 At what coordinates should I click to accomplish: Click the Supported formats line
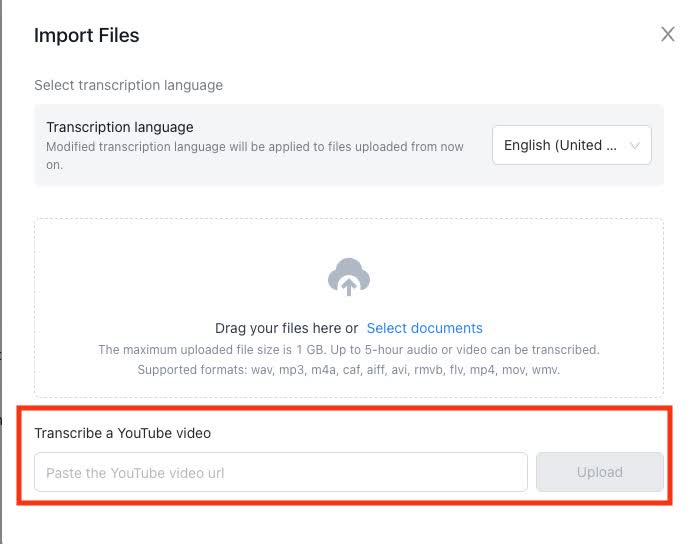349,370
